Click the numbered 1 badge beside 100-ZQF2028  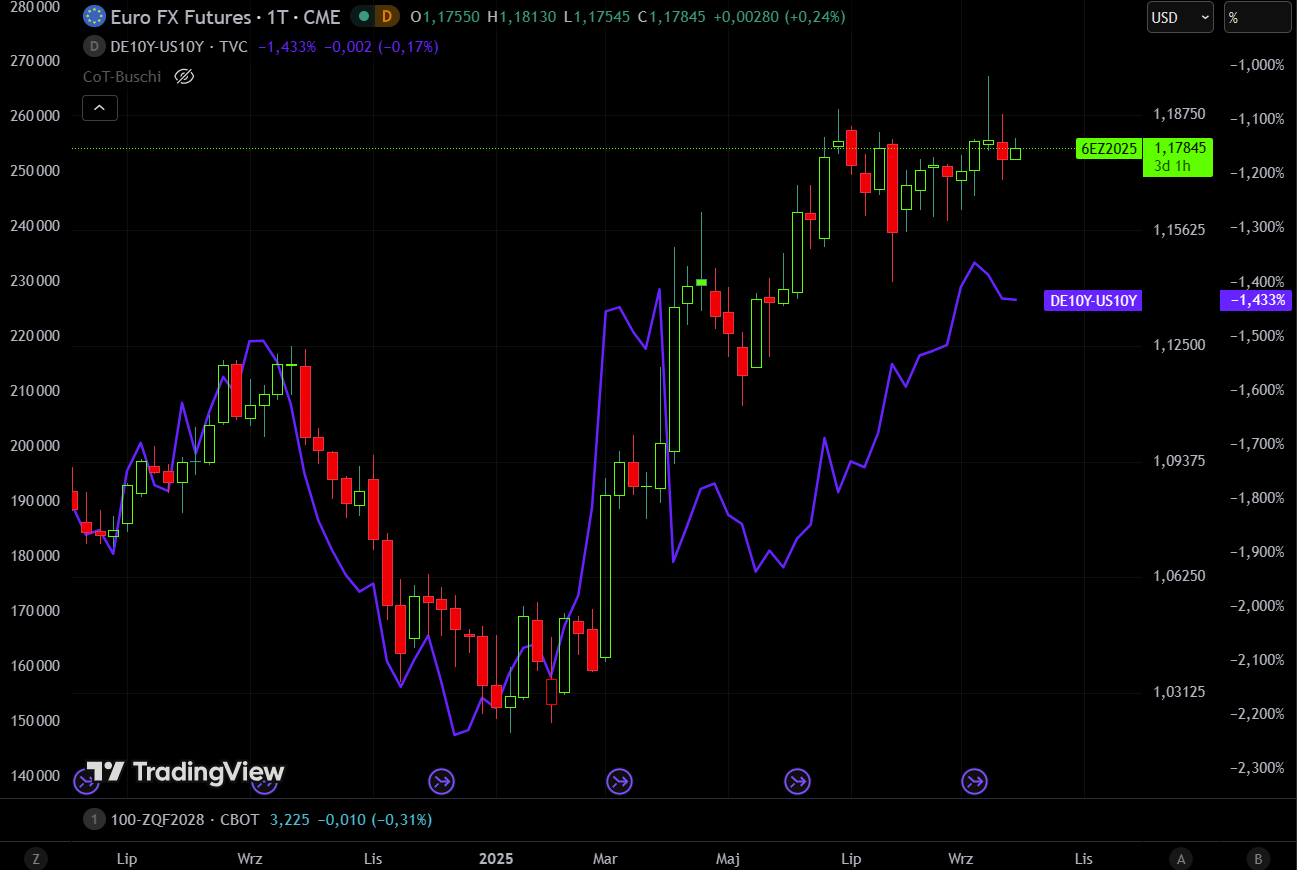(x=94, y=820)
